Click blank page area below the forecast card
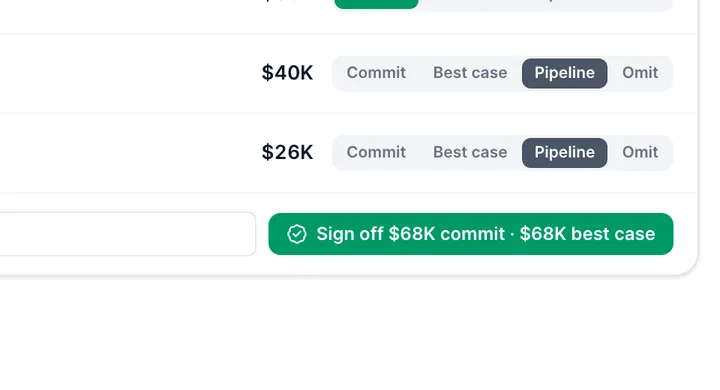This screenshot has height=390, width=720. click(x=360, y=335)
